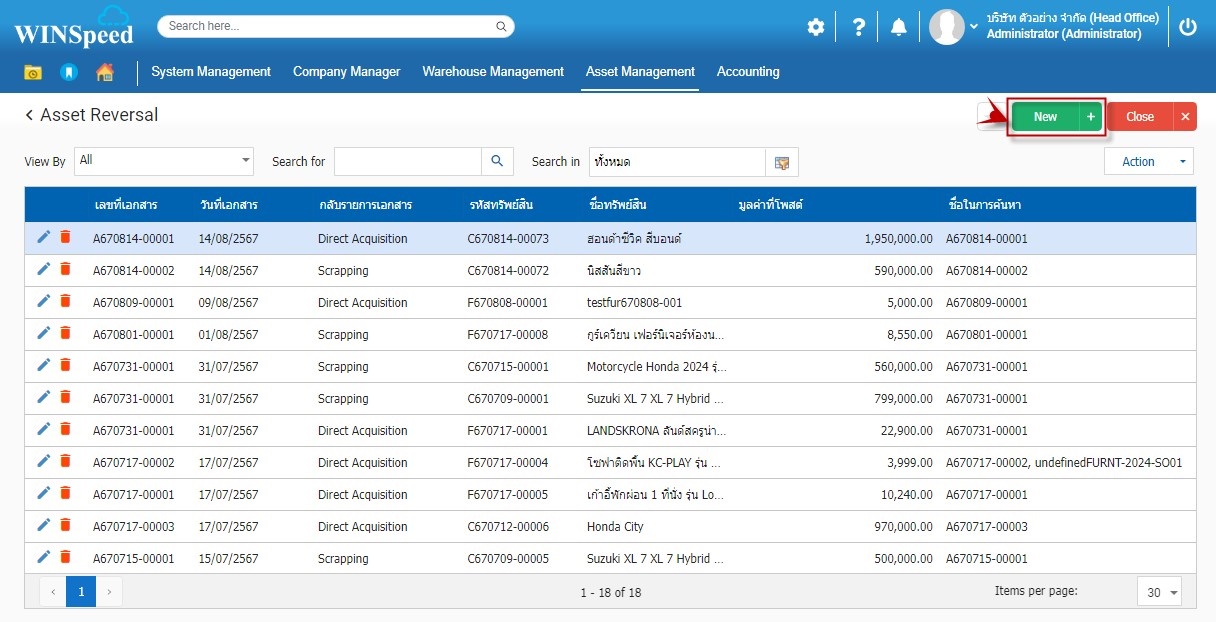Edit the row with asset C670814-00073

[43, 237]
